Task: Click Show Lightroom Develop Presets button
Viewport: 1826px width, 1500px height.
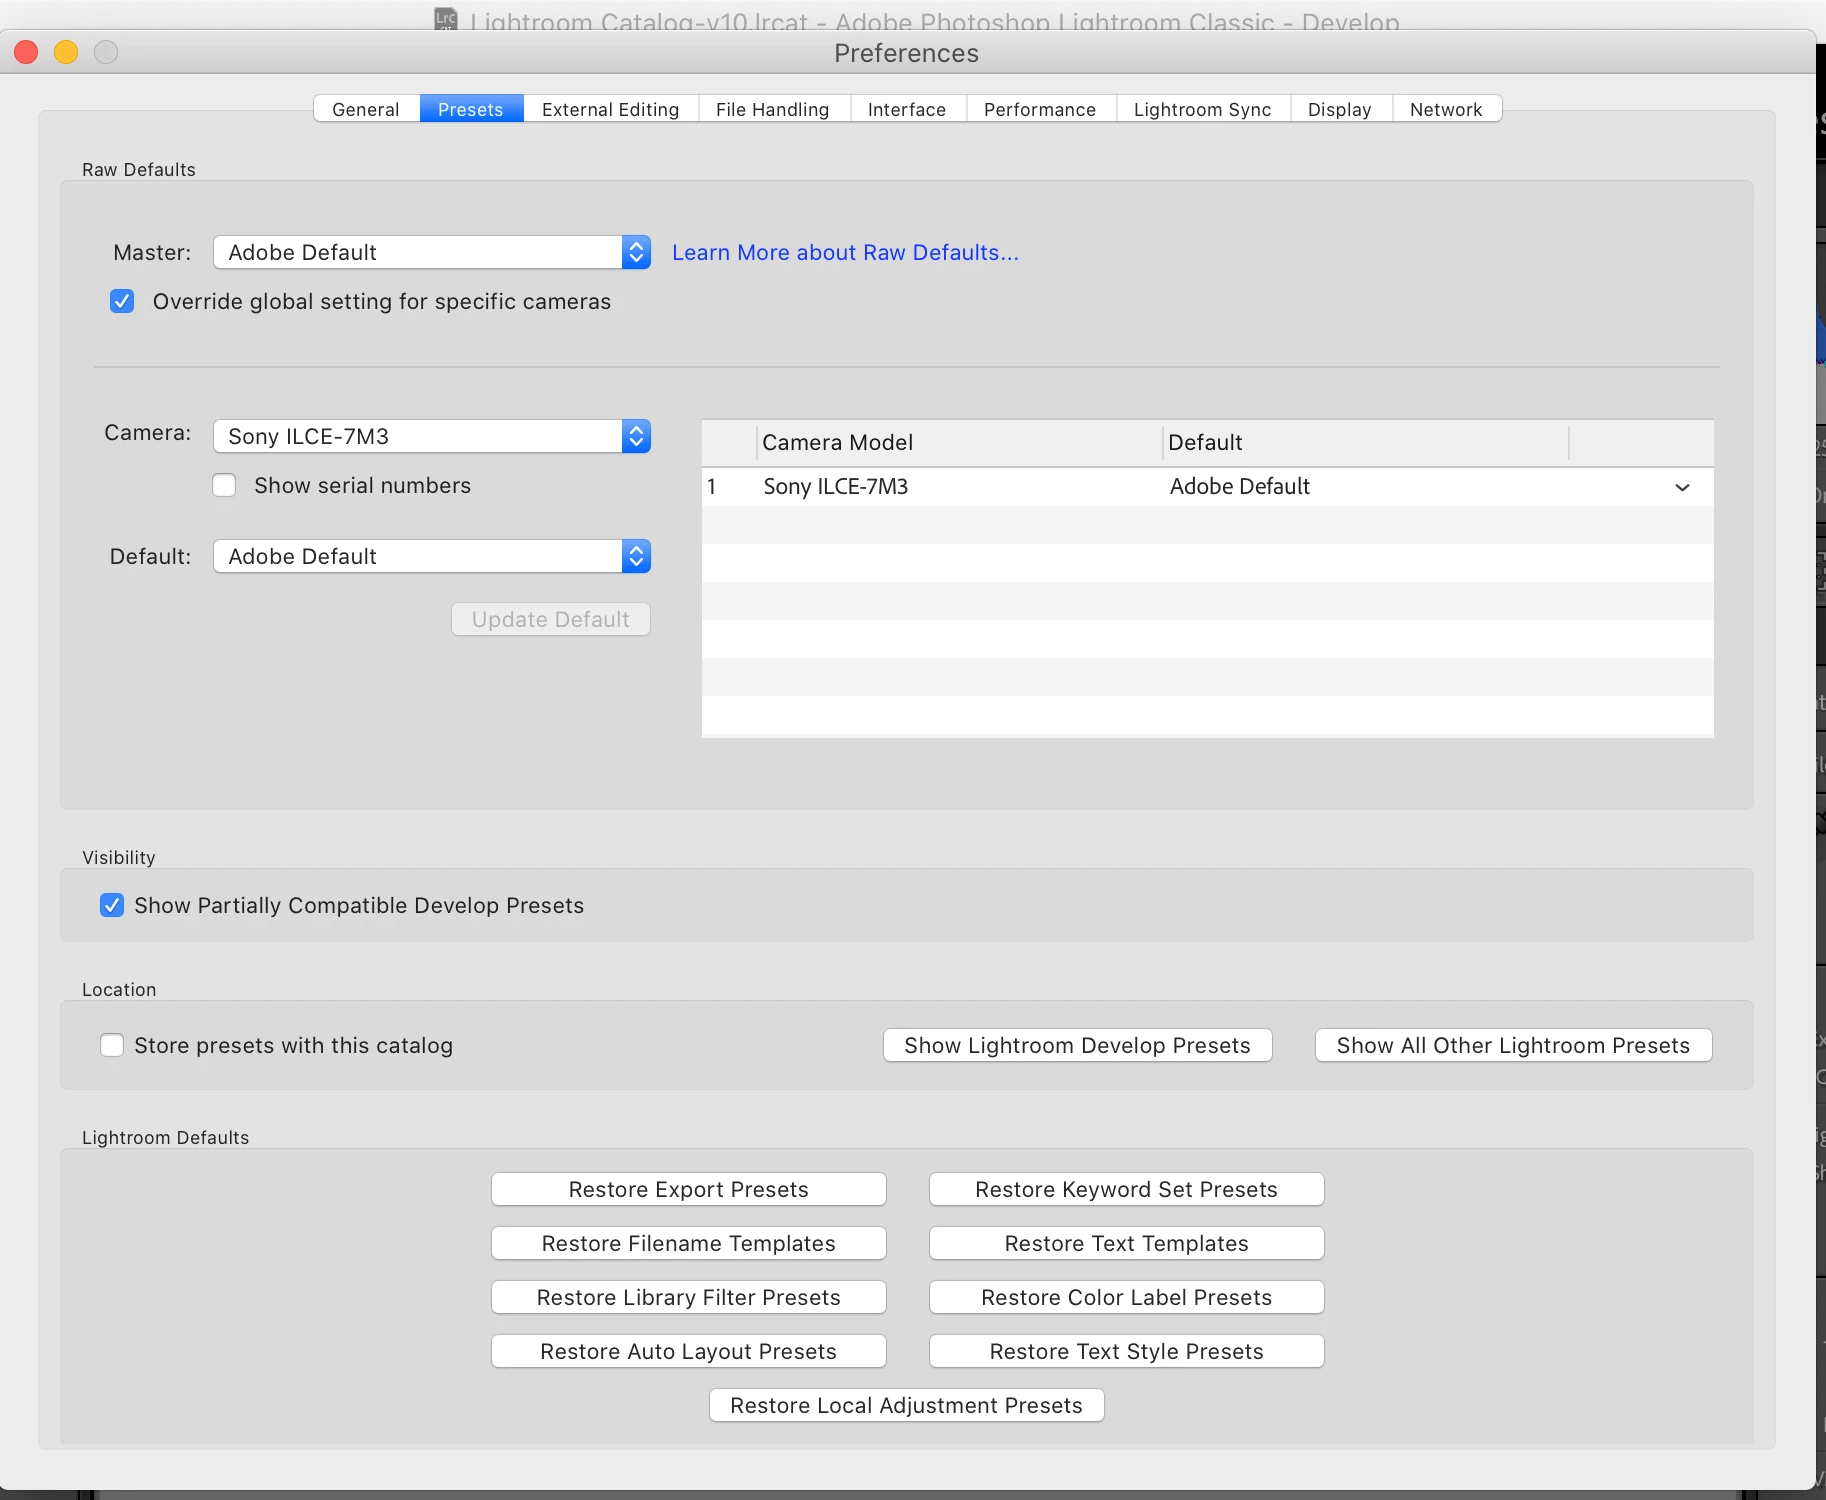Action: coord(1078,1045)
